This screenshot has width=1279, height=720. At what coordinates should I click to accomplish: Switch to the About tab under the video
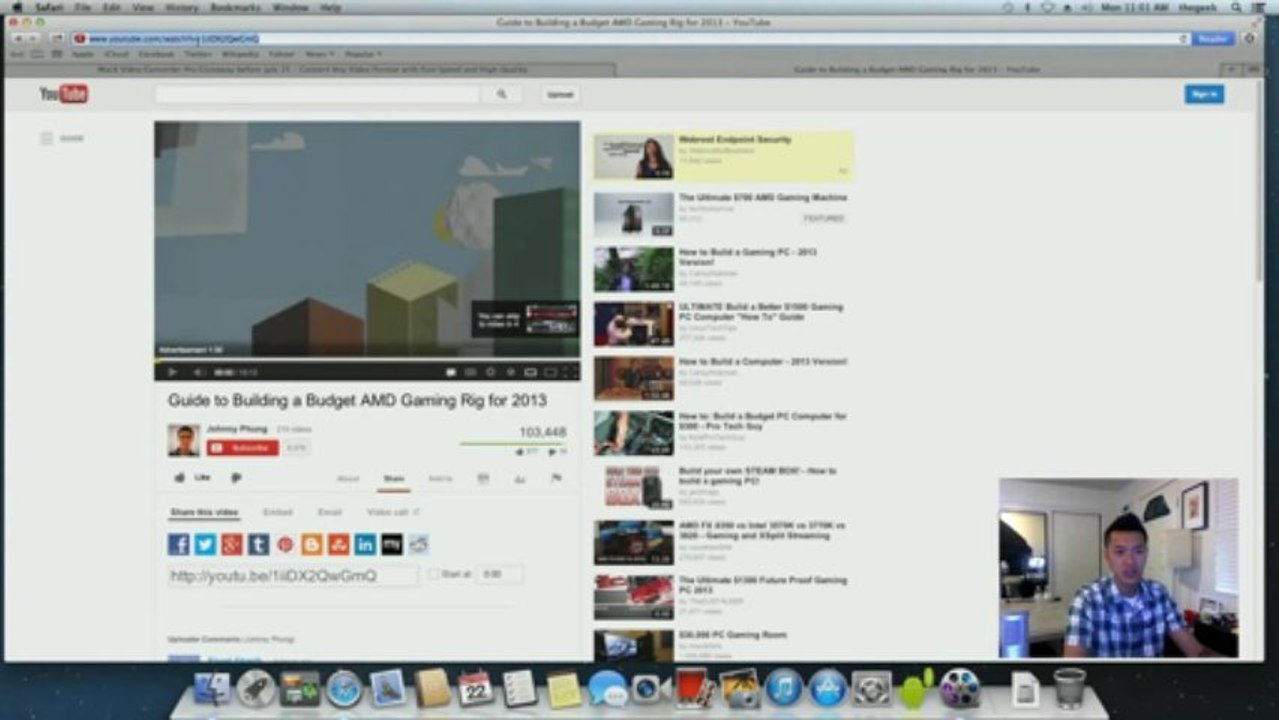click(x=348, y=479)
